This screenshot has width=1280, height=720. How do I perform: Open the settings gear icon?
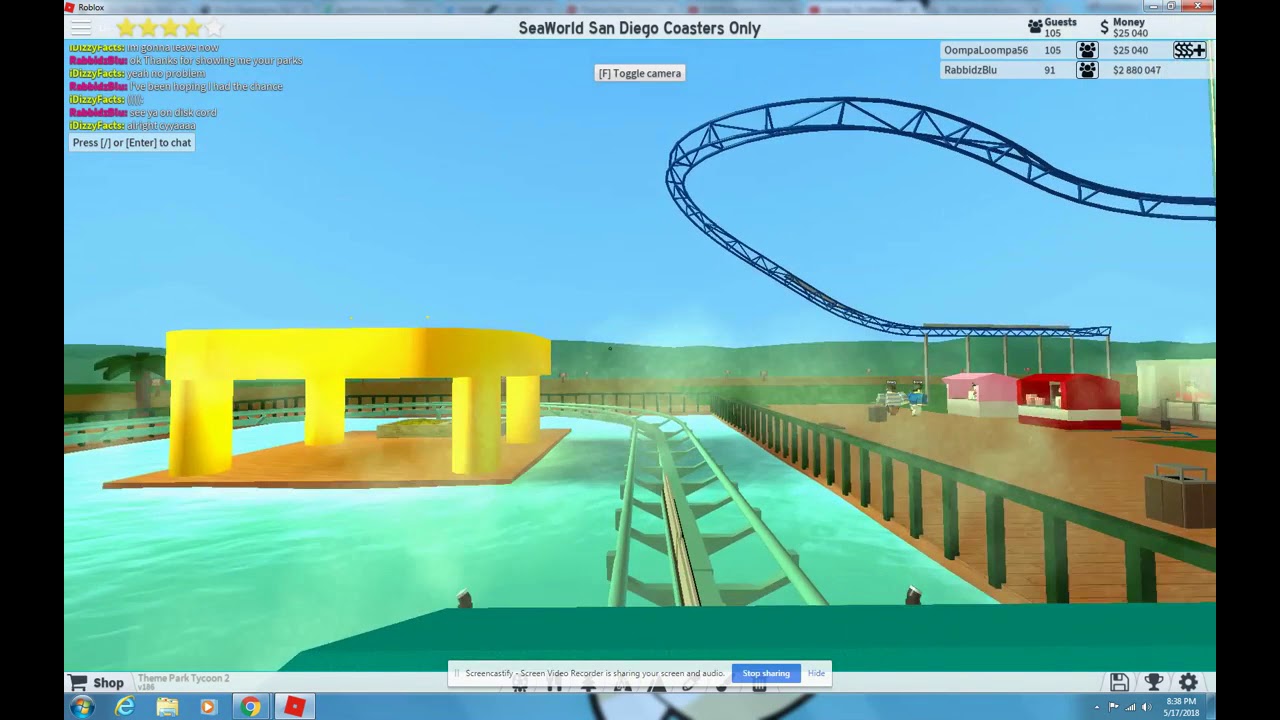pos(1188,682)
